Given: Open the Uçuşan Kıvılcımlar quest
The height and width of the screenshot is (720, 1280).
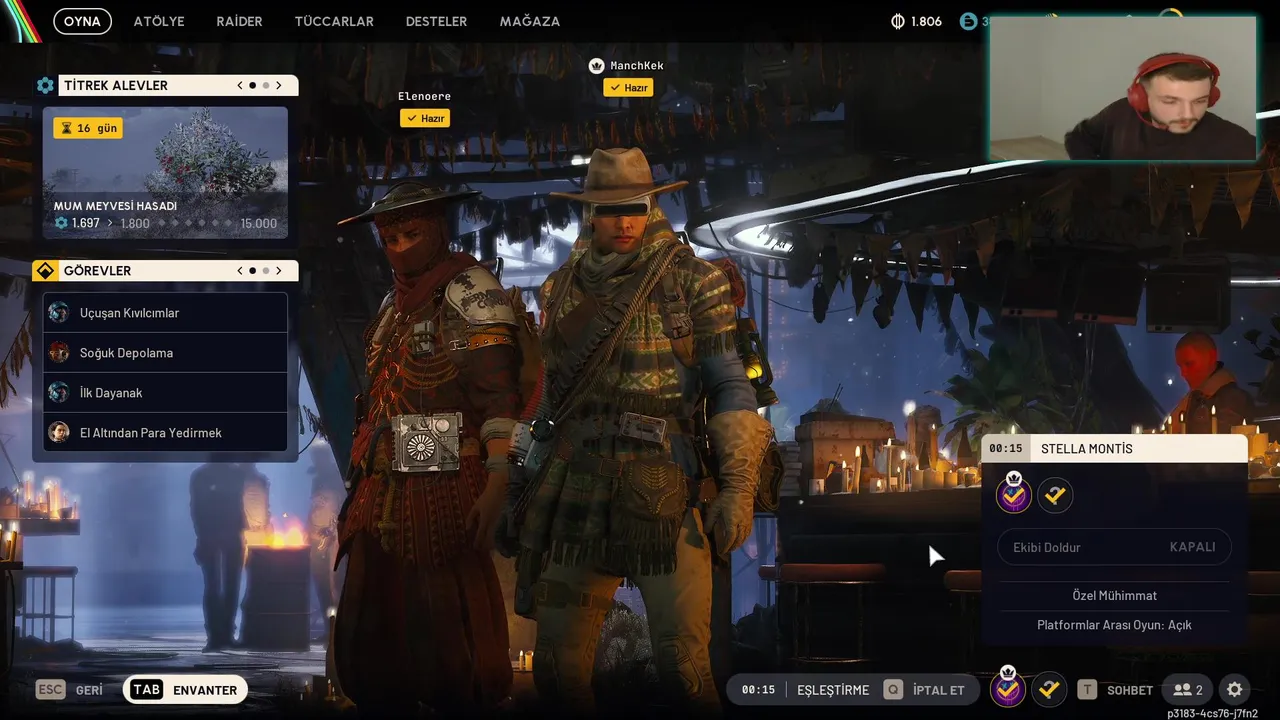Looking at the screenshot, I should point(165,313).
